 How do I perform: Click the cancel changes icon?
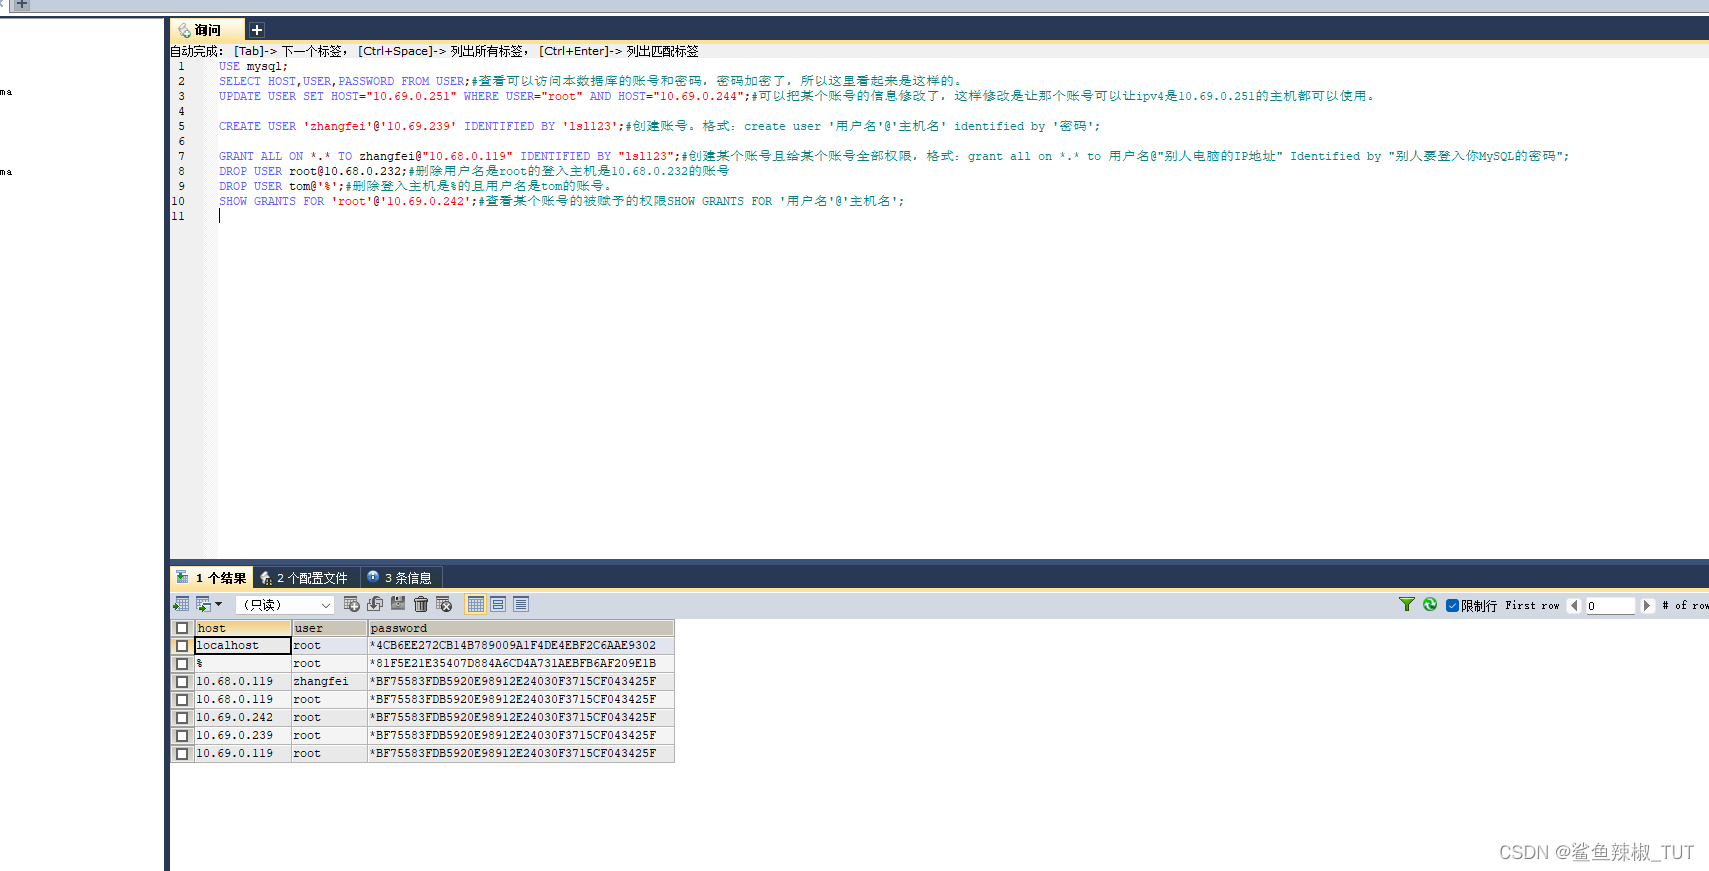444,604
